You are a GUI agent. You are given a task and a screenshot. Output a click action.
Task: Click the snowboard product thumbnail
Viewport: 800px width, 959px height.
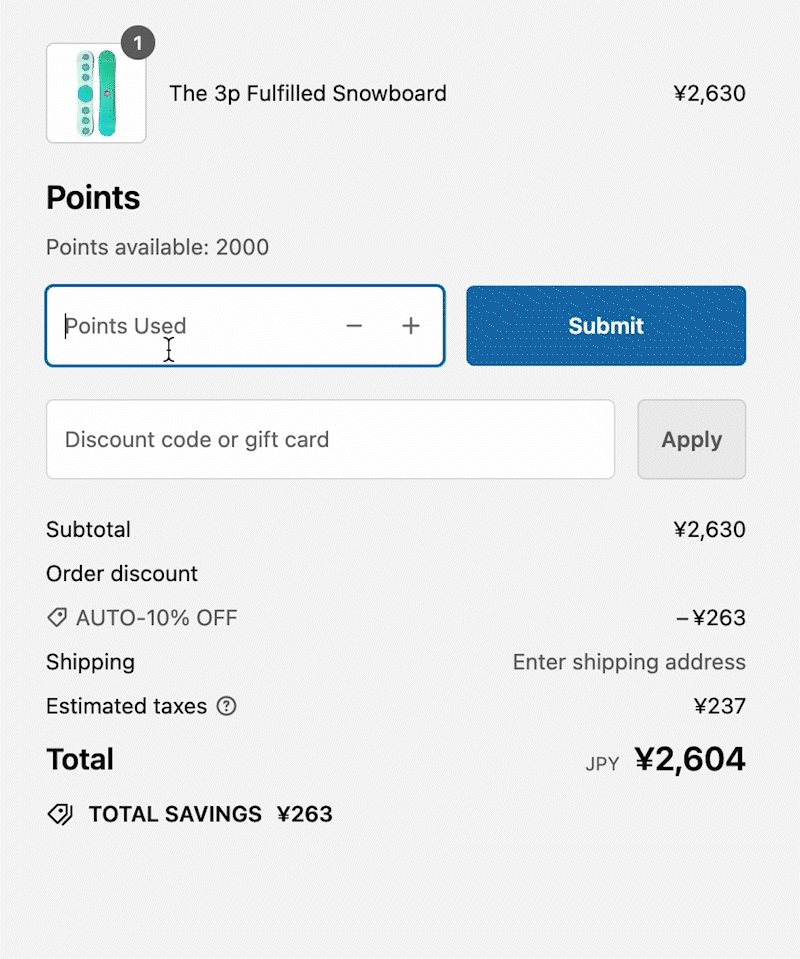(x=96, y=94)
